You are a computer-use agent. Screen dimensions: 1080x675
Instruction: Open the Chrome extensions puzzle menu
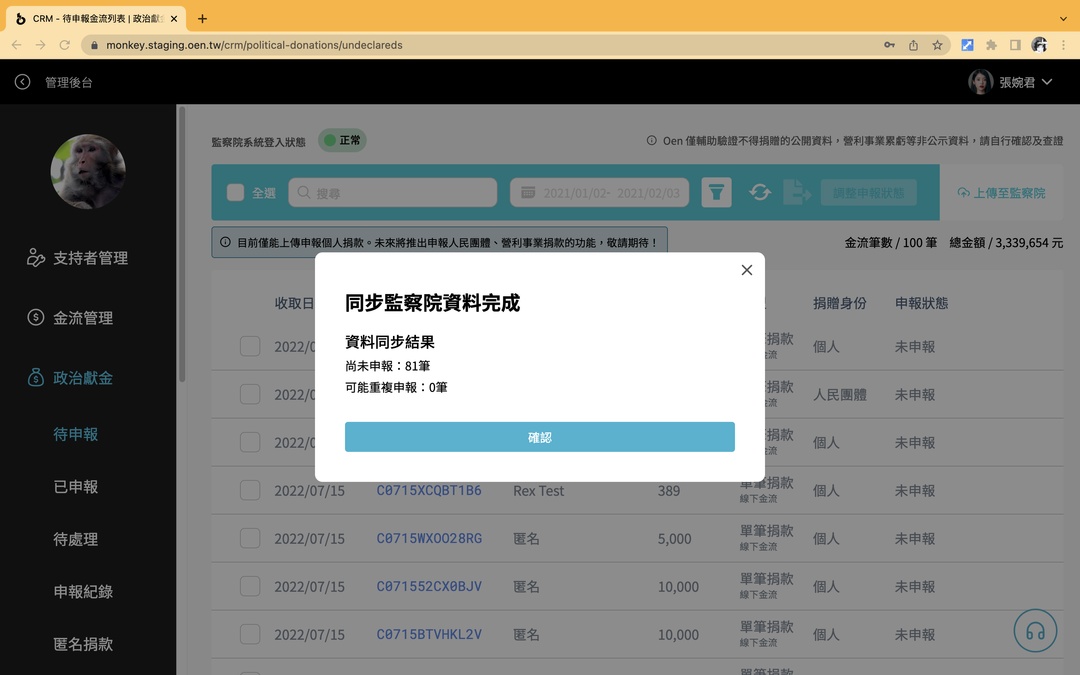click(x=992, y=44)
